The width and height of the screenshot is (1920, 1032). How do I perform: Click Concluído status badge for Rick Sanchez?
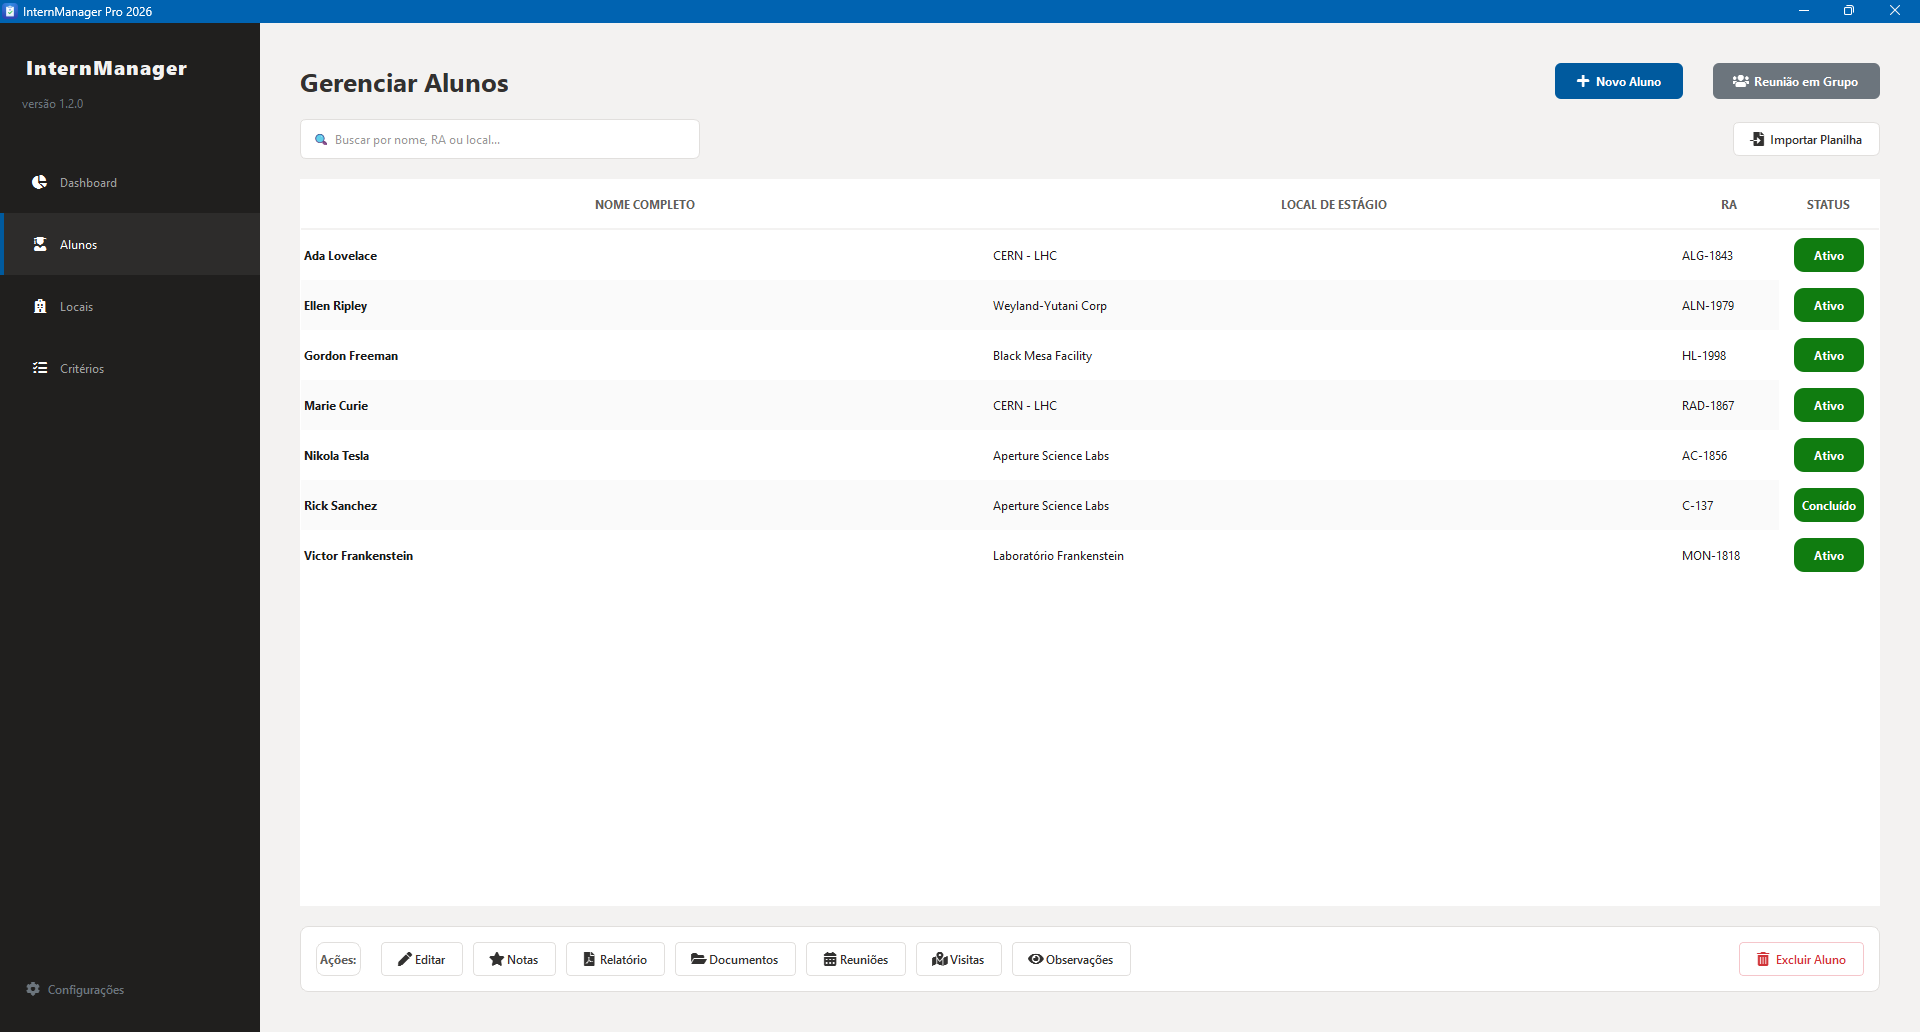click(1828, 506)
